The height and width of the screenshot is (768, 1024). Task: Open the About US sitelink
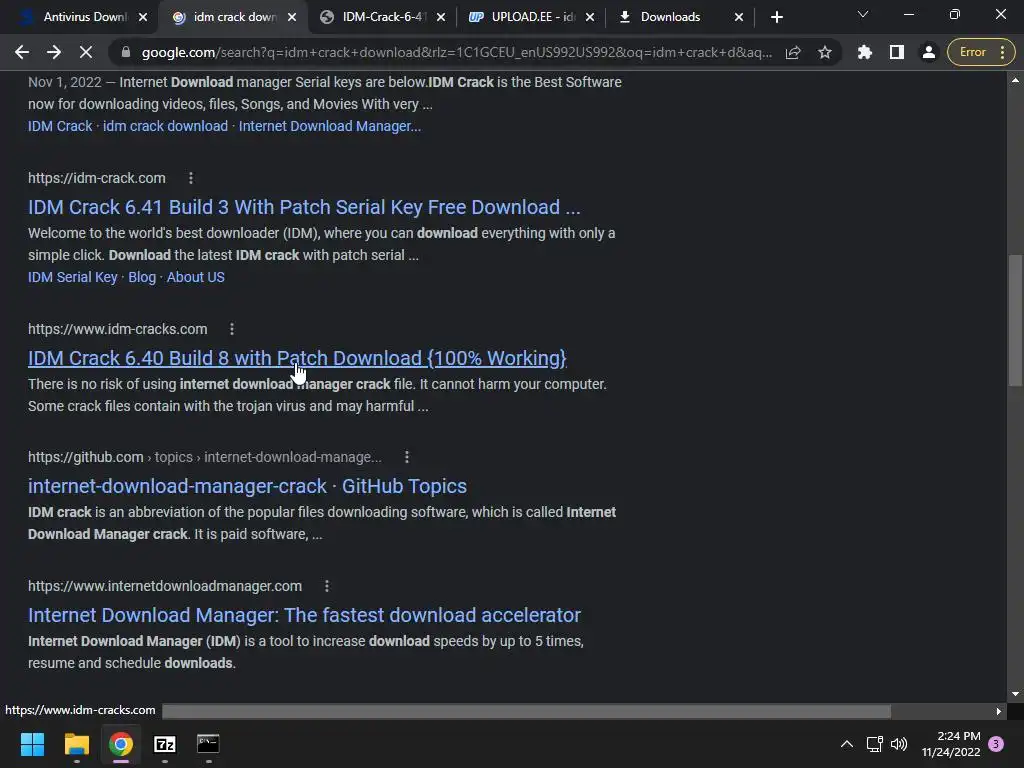tap(195, 277)
